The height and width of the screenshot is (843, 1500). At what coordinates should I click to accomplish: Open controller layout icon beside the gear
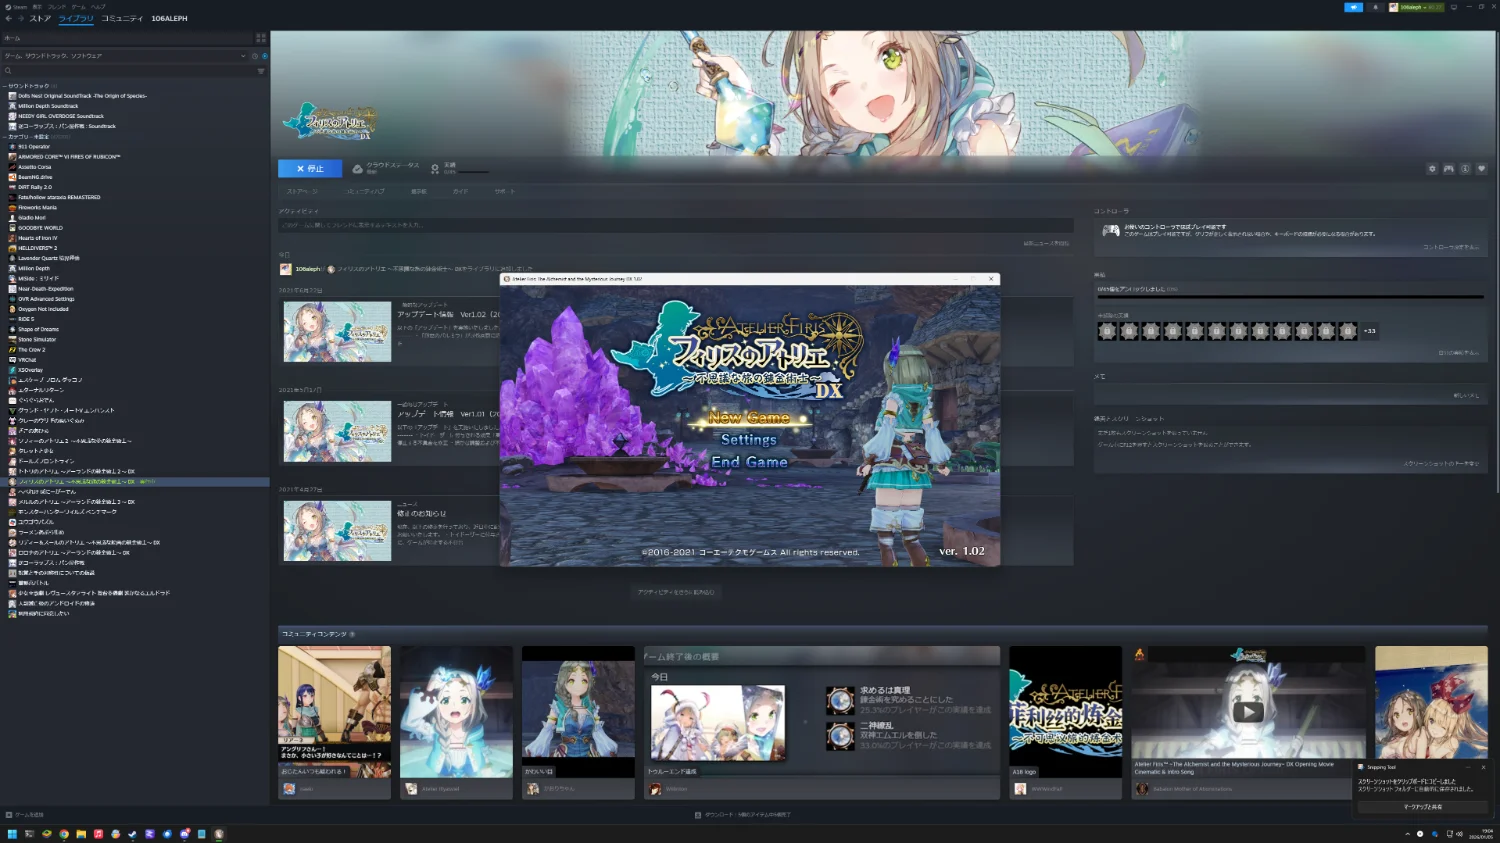pyautogui.click(x=1448, y=169)
